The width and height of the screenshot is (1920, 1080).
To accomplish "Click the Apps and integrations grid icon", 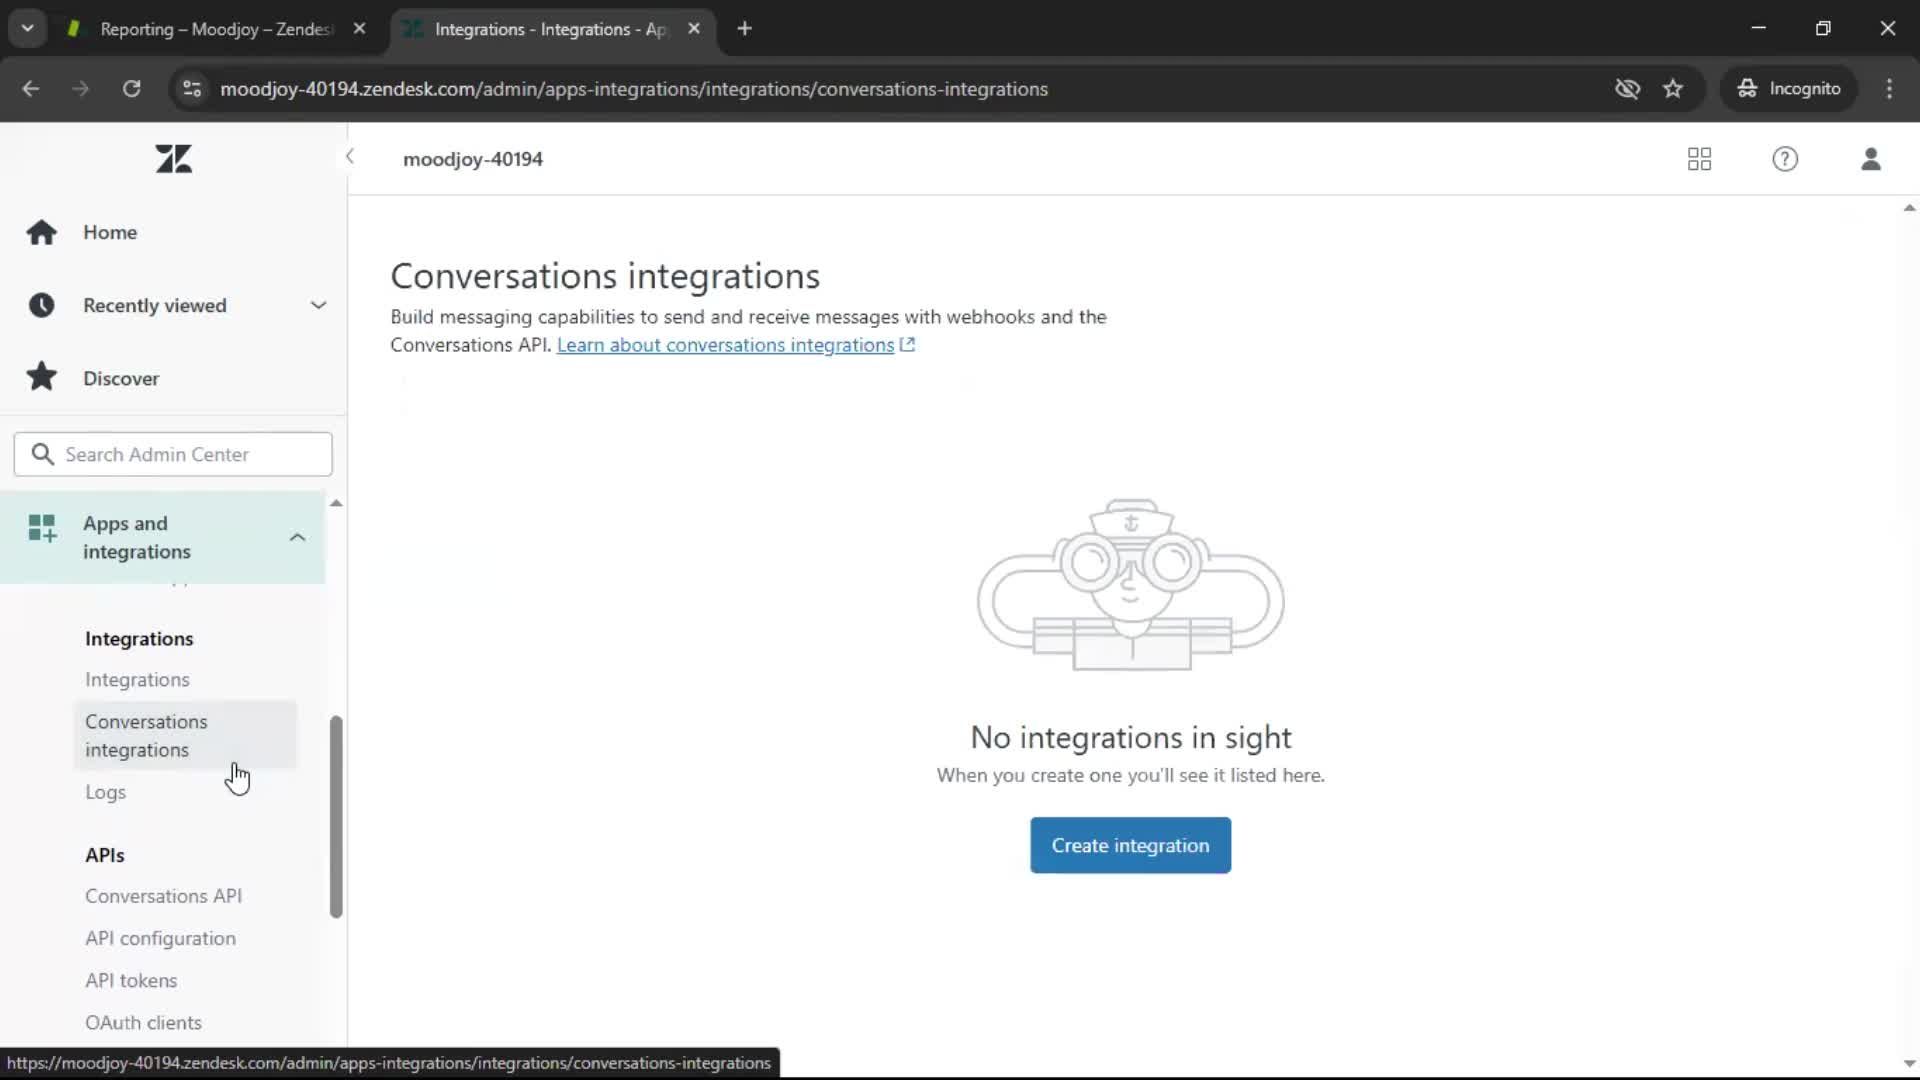I will 42,528.
